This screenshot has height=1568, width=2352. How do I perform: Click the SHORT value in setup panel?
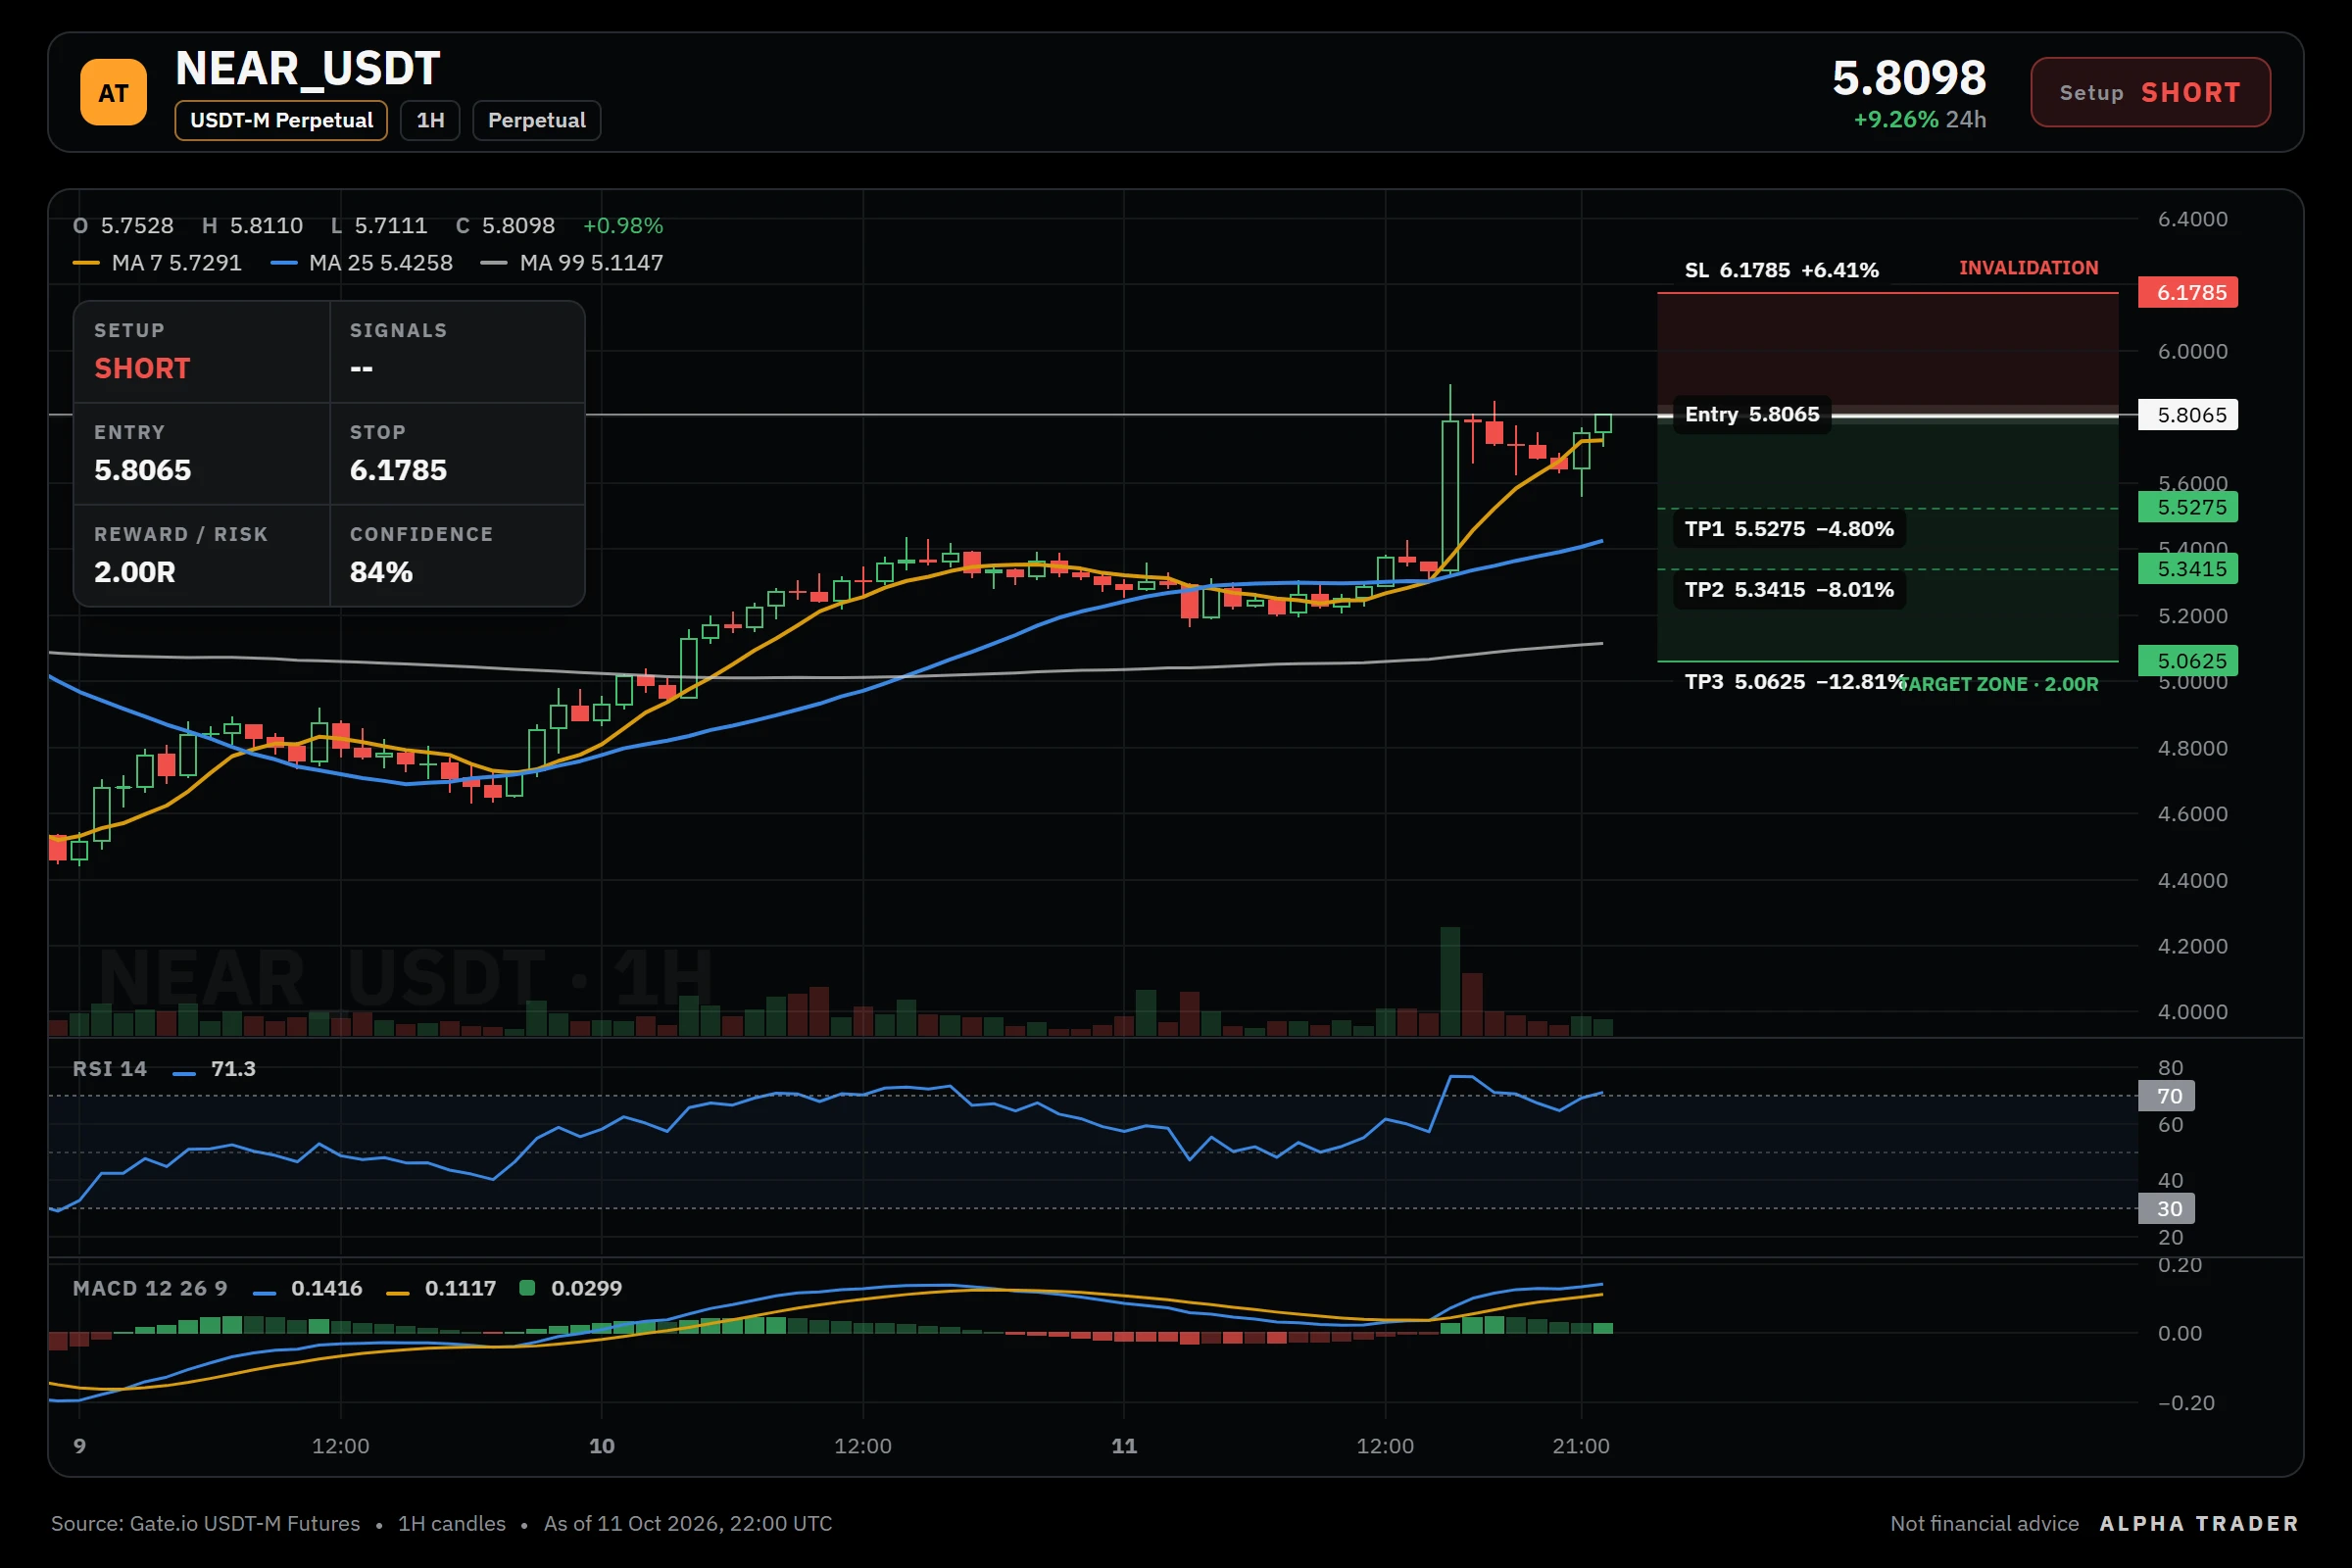[142, 369]
